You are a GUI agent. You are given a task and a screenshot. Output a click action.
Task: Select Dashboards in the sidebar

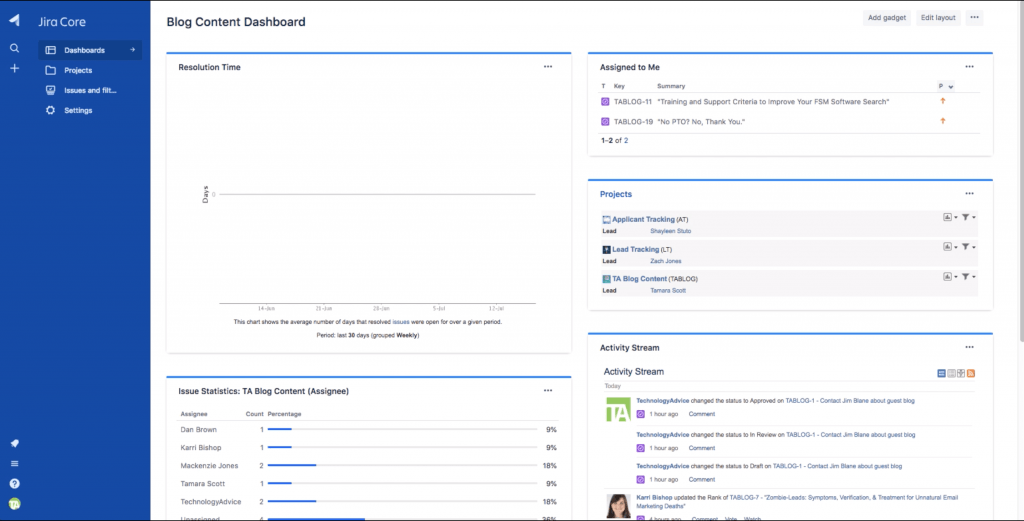tap(90, 50)
